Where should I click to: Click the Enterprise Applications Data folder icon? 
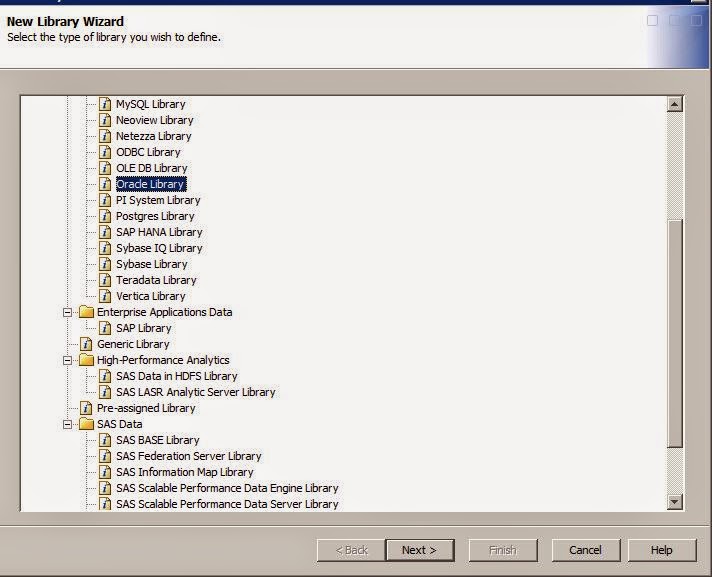pyautogui.click(x=86, y=312)
